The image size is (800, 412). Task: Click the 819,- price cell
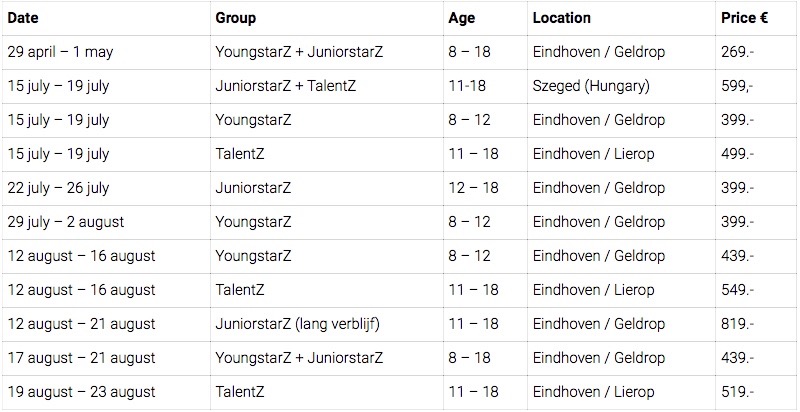[737, 324]
